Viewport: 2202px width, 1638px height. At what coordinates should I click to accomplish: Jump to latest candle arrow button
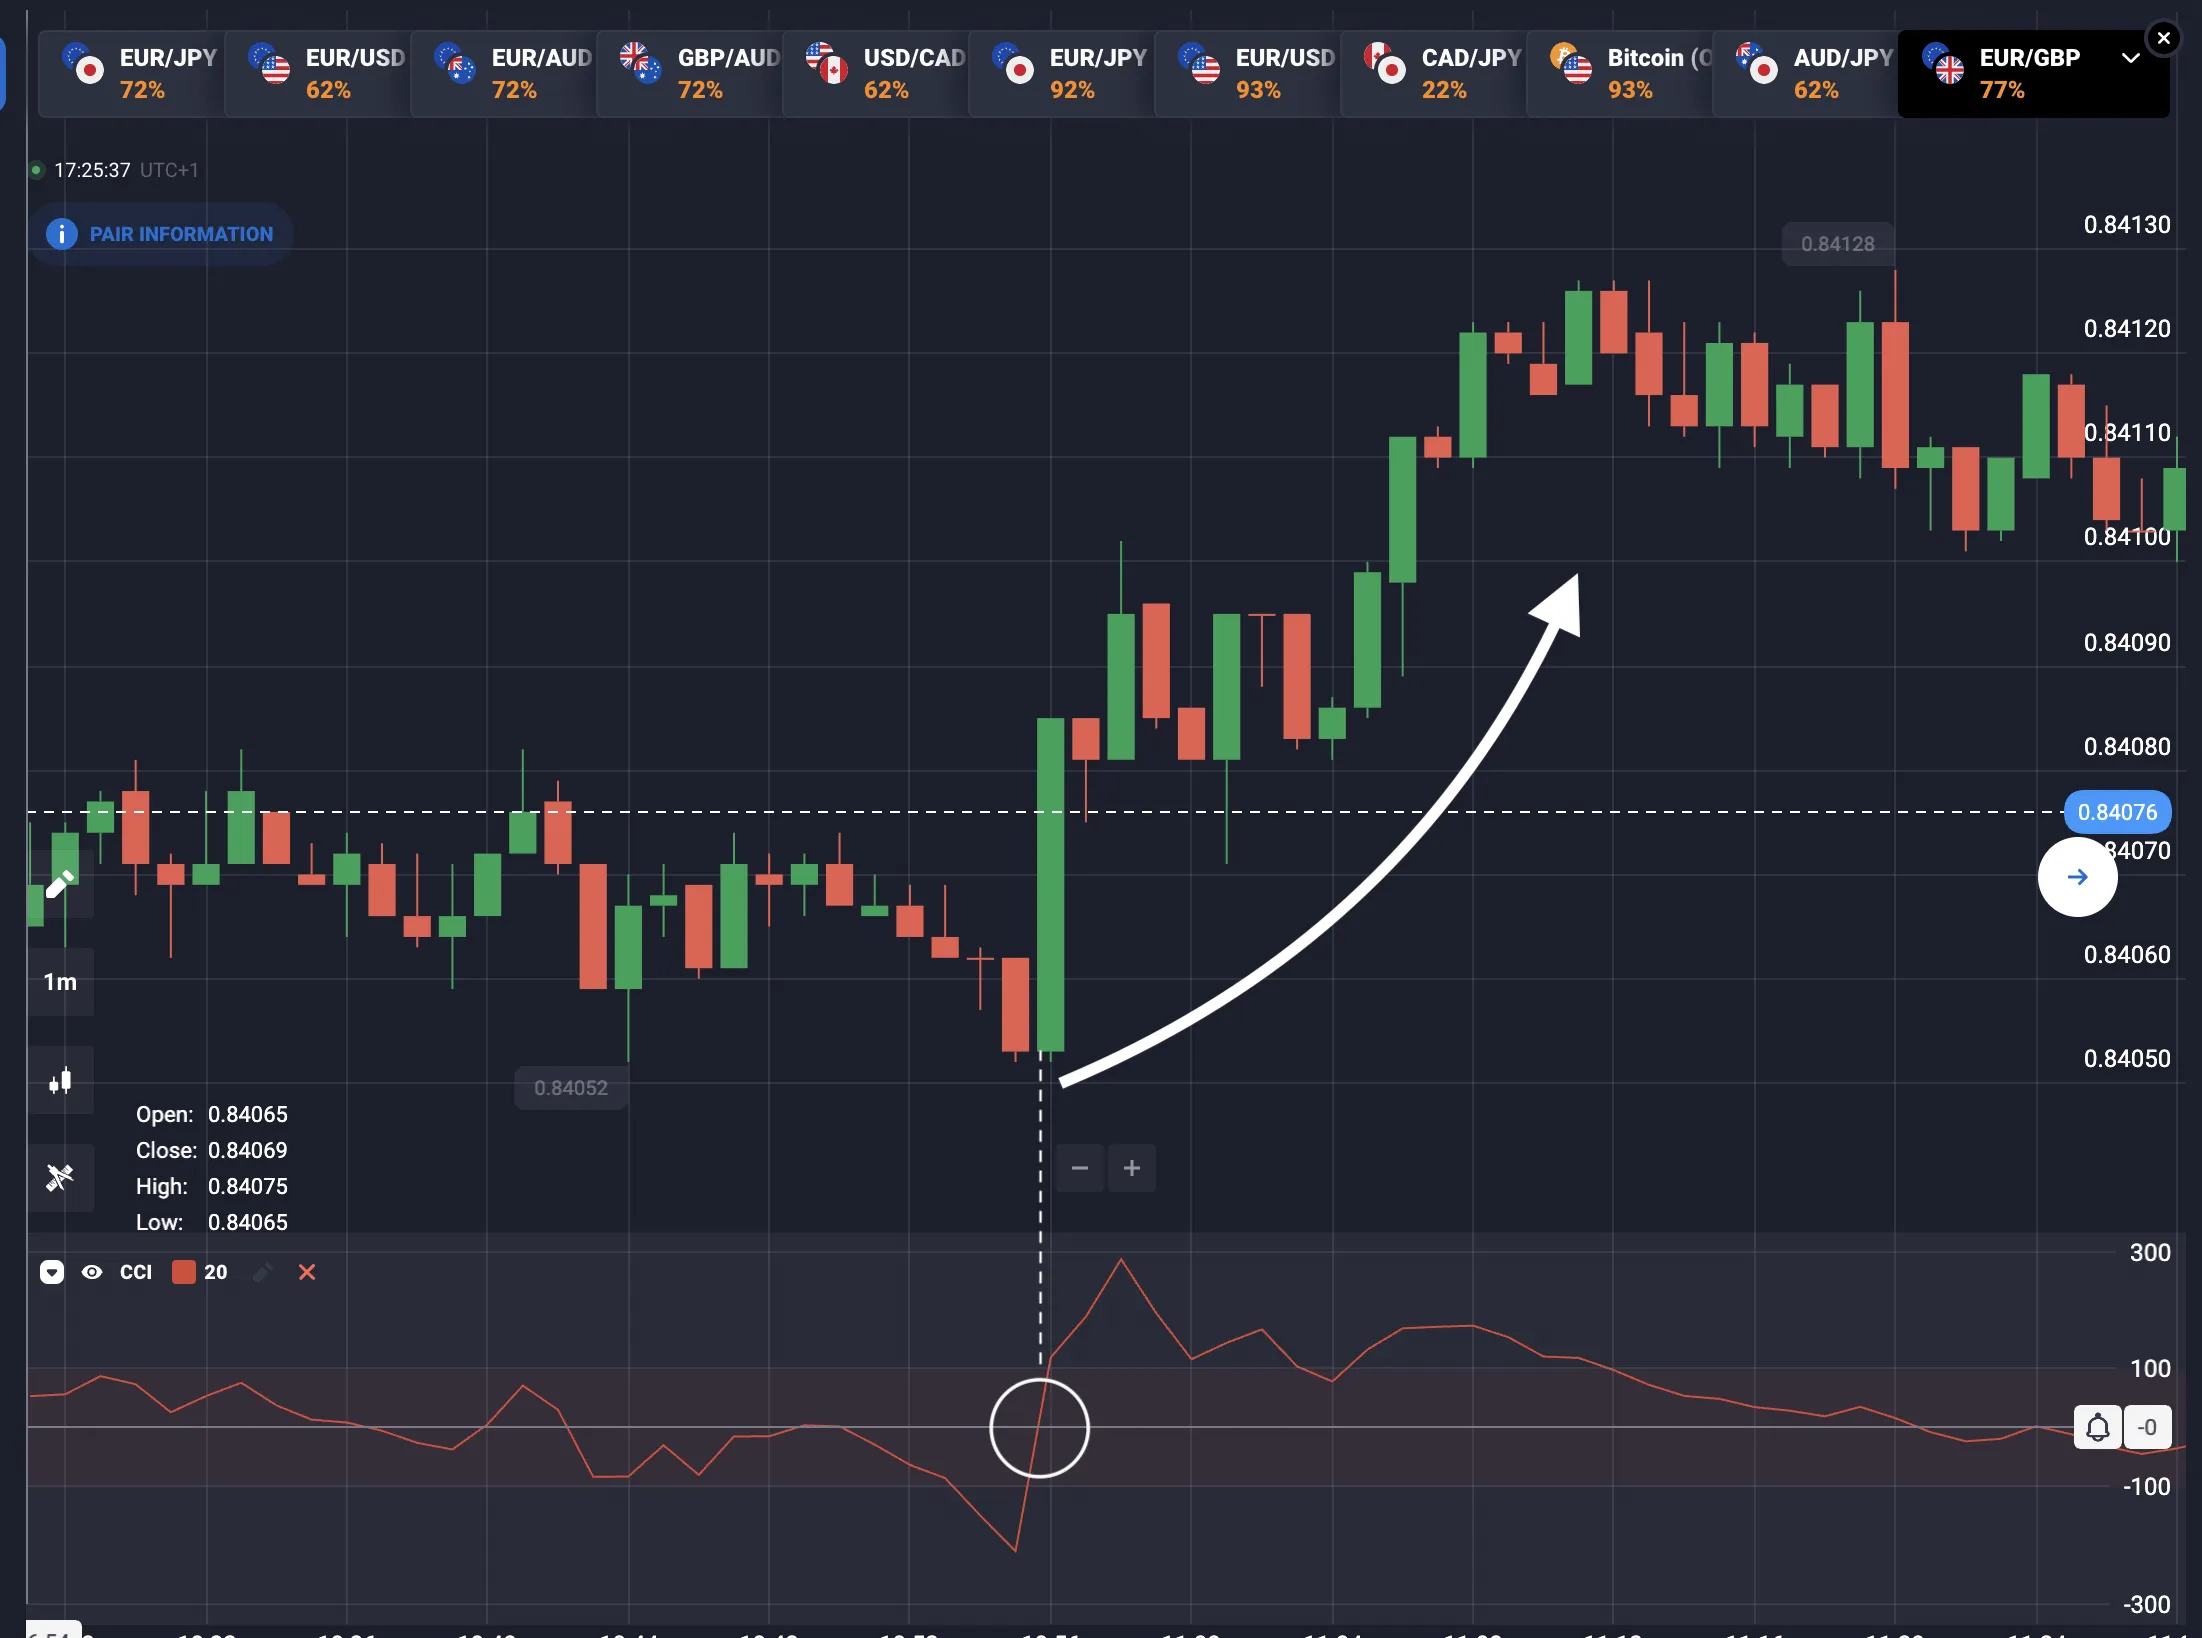(2078, 877)
